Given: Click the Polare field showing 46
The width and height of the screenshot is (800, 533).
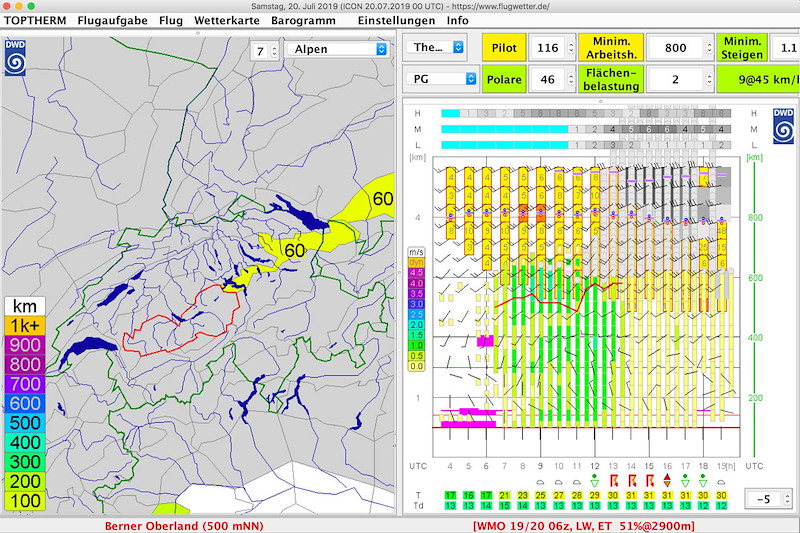Looking at the screenshot, I should tap(547, 80).
